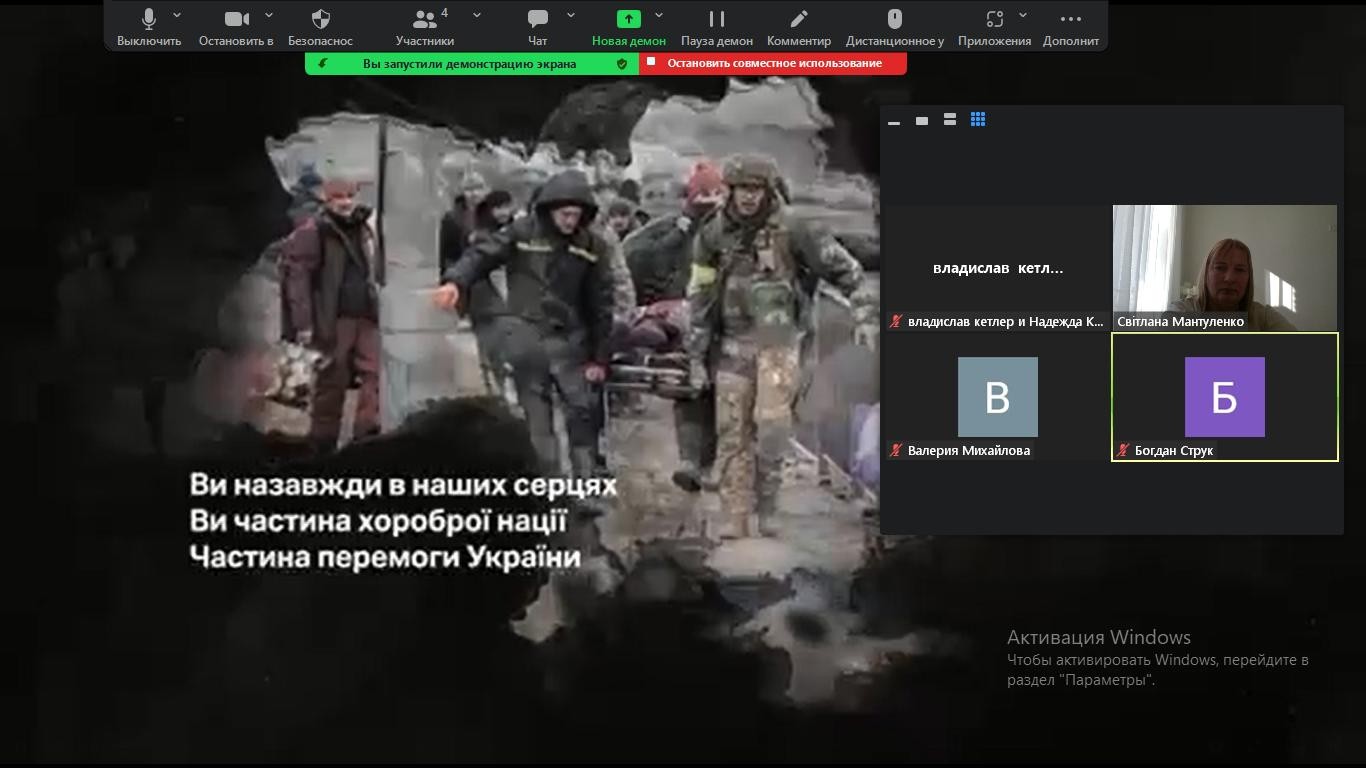
Task: Click the green screen sharing status bar
Action: (x=470, y=63)
